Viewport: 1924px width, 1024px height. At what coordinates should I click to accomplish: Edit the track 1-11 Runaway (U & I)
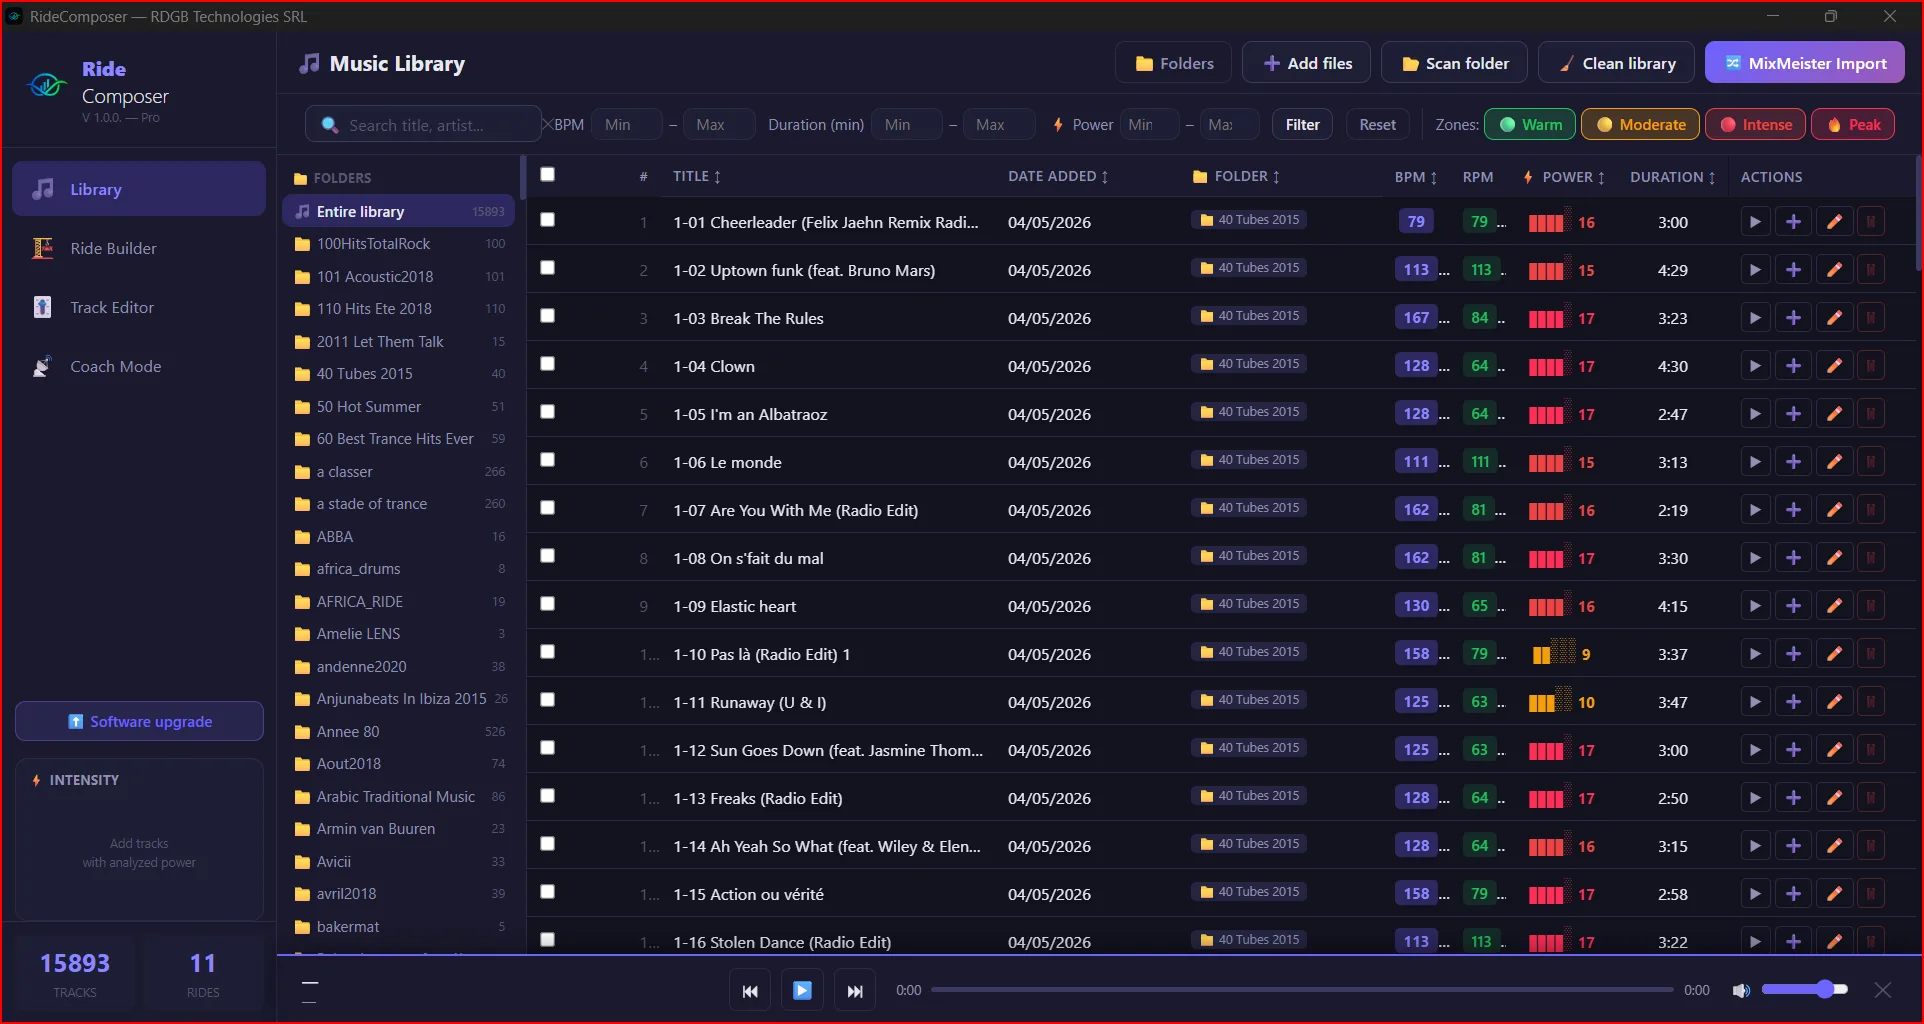(1834, 702)
